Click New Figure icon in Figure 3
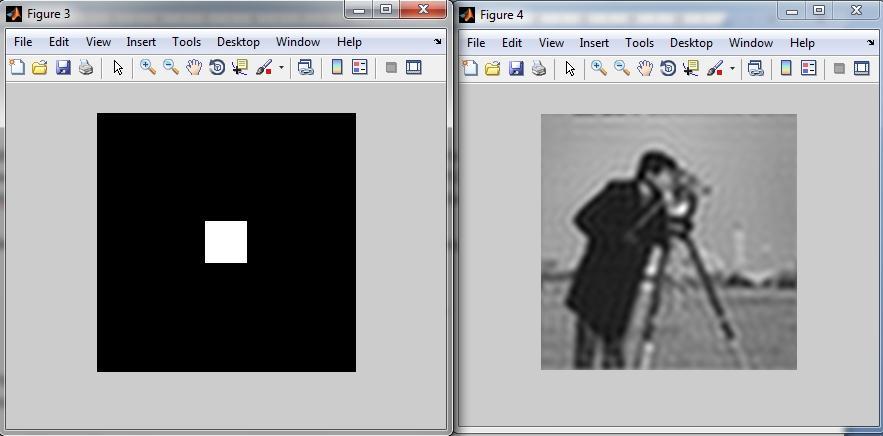The height and width of the screenshot is (436, 883). pyautogui.click(x=17, y=68)
